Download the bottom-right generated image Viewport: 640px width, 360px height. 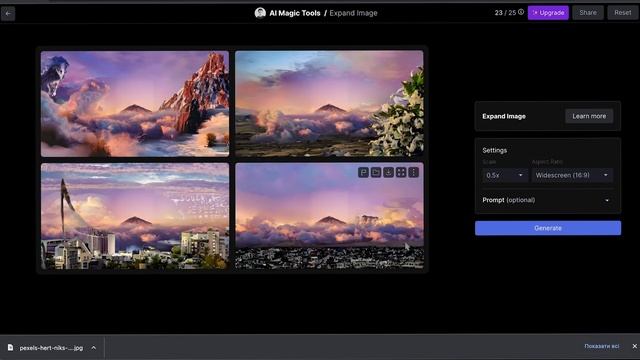389,173
